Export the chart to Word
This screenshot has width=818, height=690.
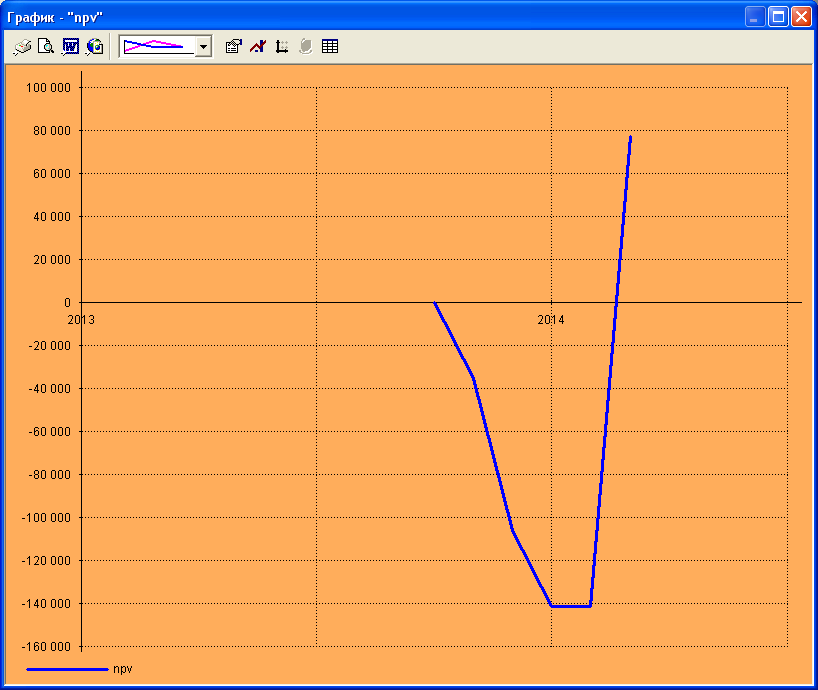[70, 47]
